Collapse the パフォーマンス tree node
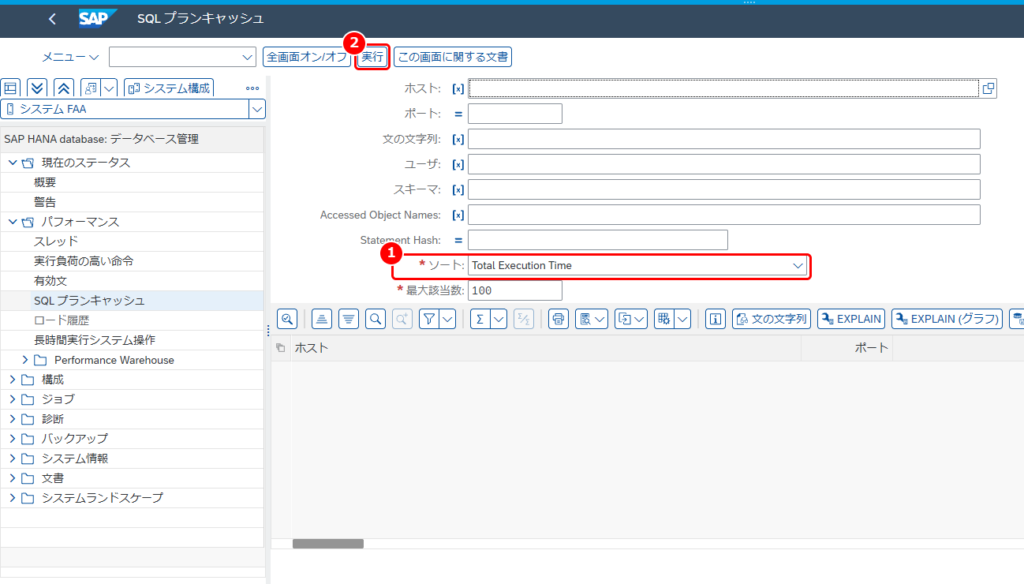 [12, 221]
